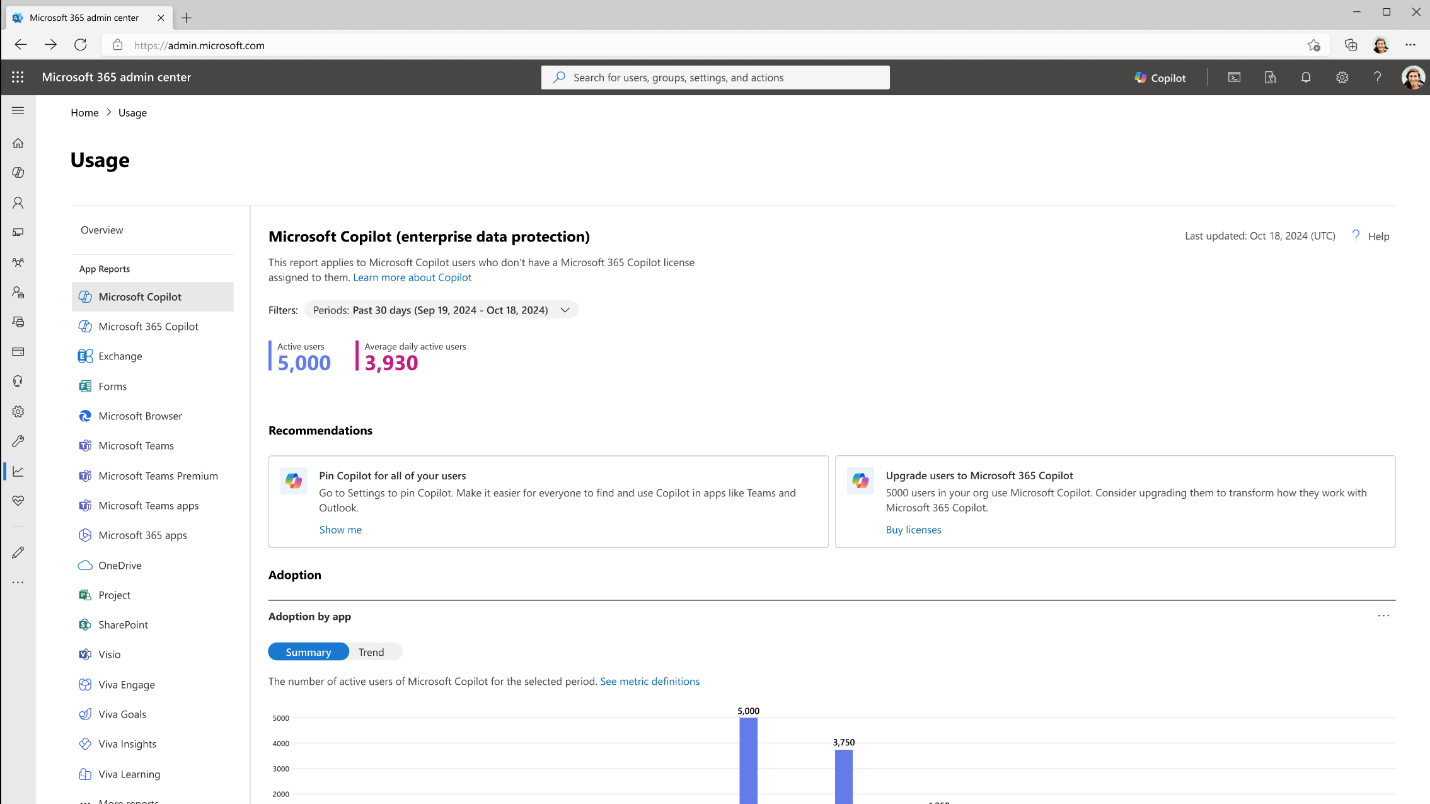
Task: Click the 3,750 bar in chart
Action: [x=844, y=777]
